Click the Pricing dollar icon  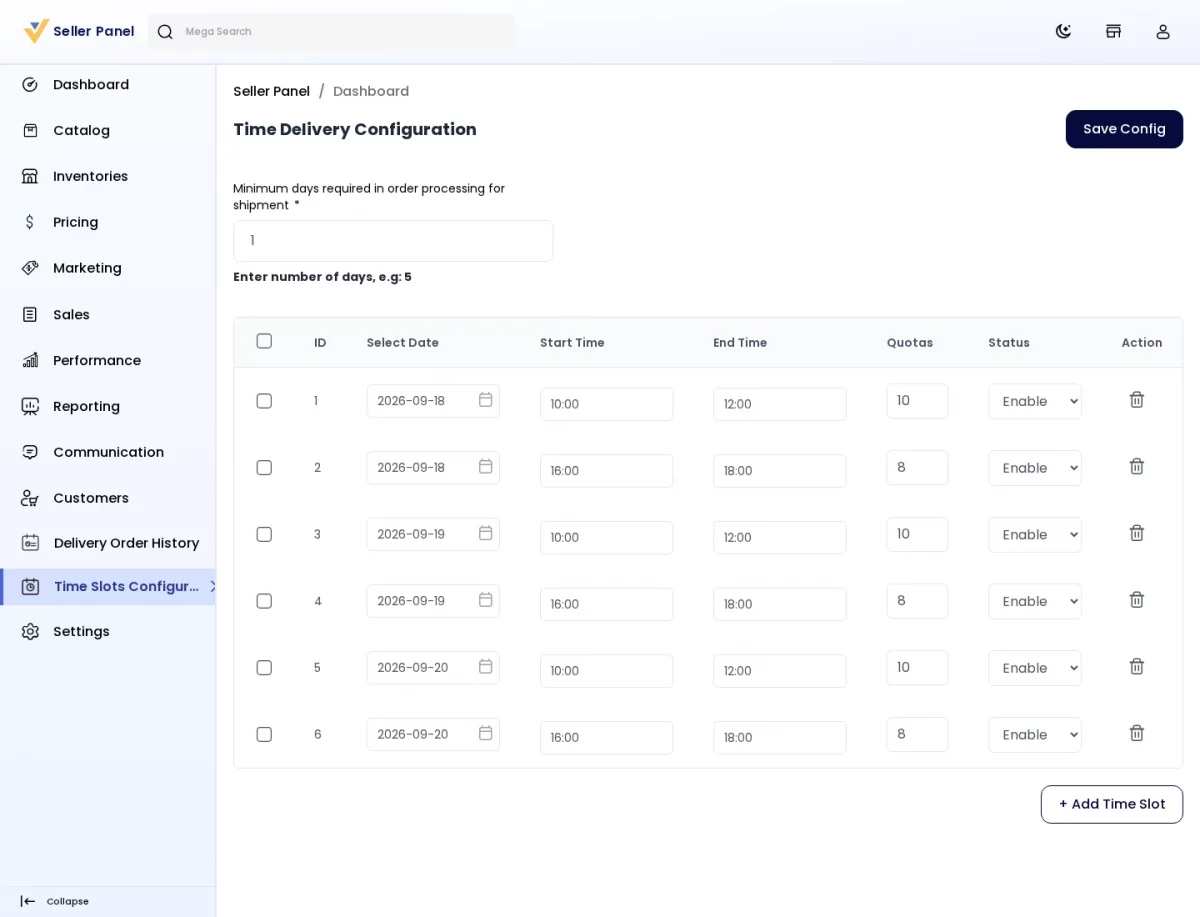pos(30,222)
